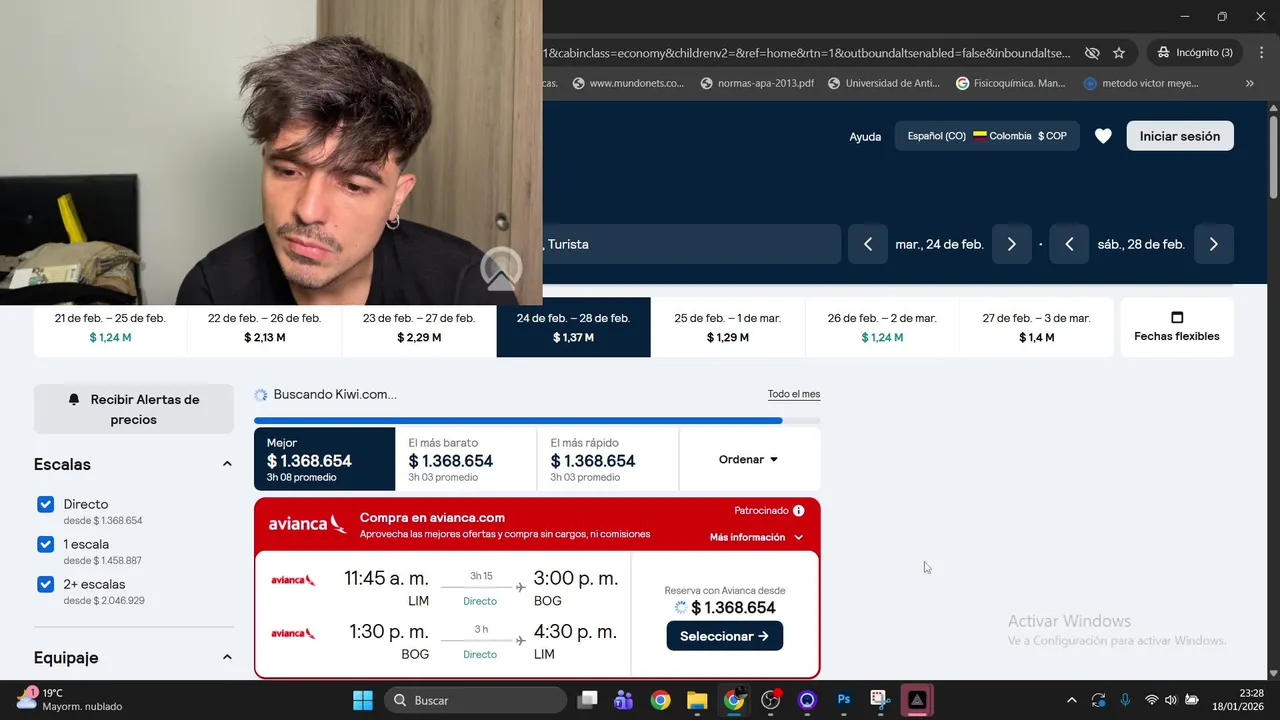Collapse the Equipaje filter section
Screen dimensions: 1280x720
227,657
